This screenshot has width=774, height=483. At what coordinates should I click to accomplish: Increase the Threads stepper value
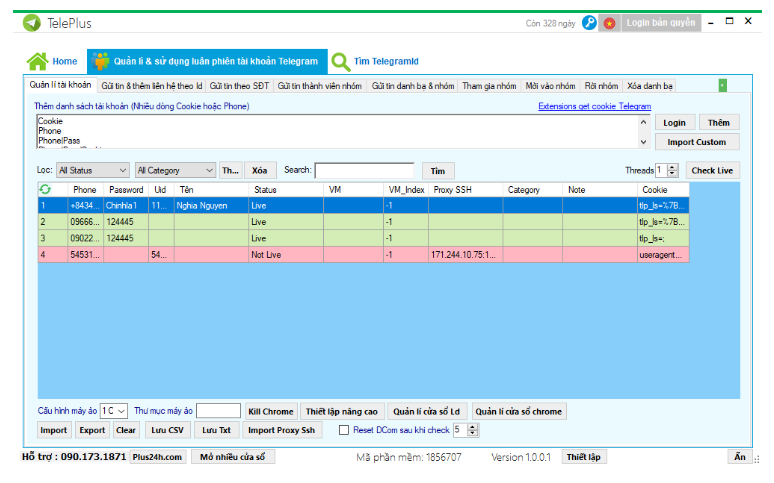[672, 167]
